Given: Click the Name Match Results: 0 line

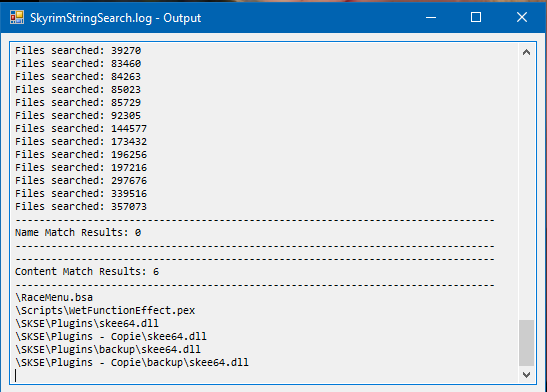Looking at the screenshot, I should [x=78, y=232].
